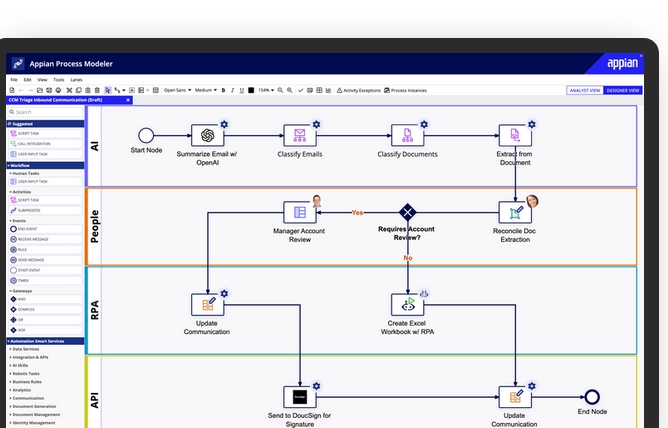This screenshot has height=428, width=668.
Task: Switch to Analyst View
Action: point(585,90)
